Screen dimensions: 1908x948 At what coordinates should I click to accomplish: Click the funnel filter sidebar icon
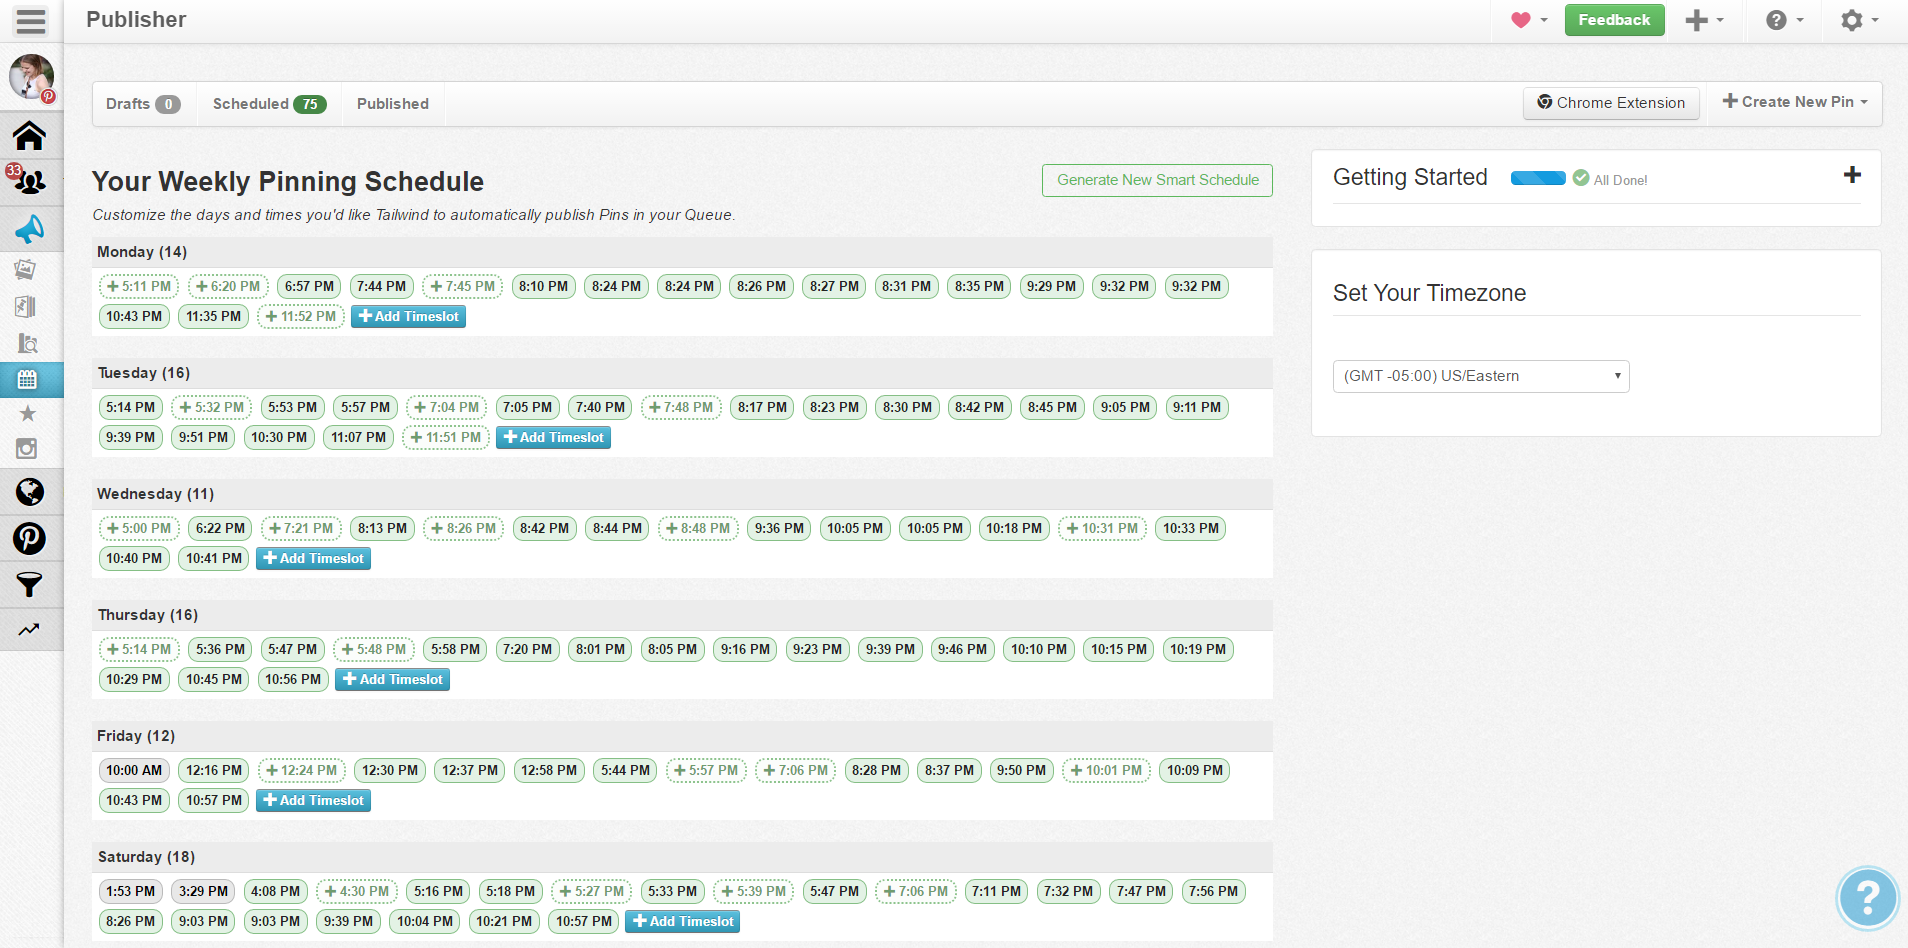click(29, 584)
